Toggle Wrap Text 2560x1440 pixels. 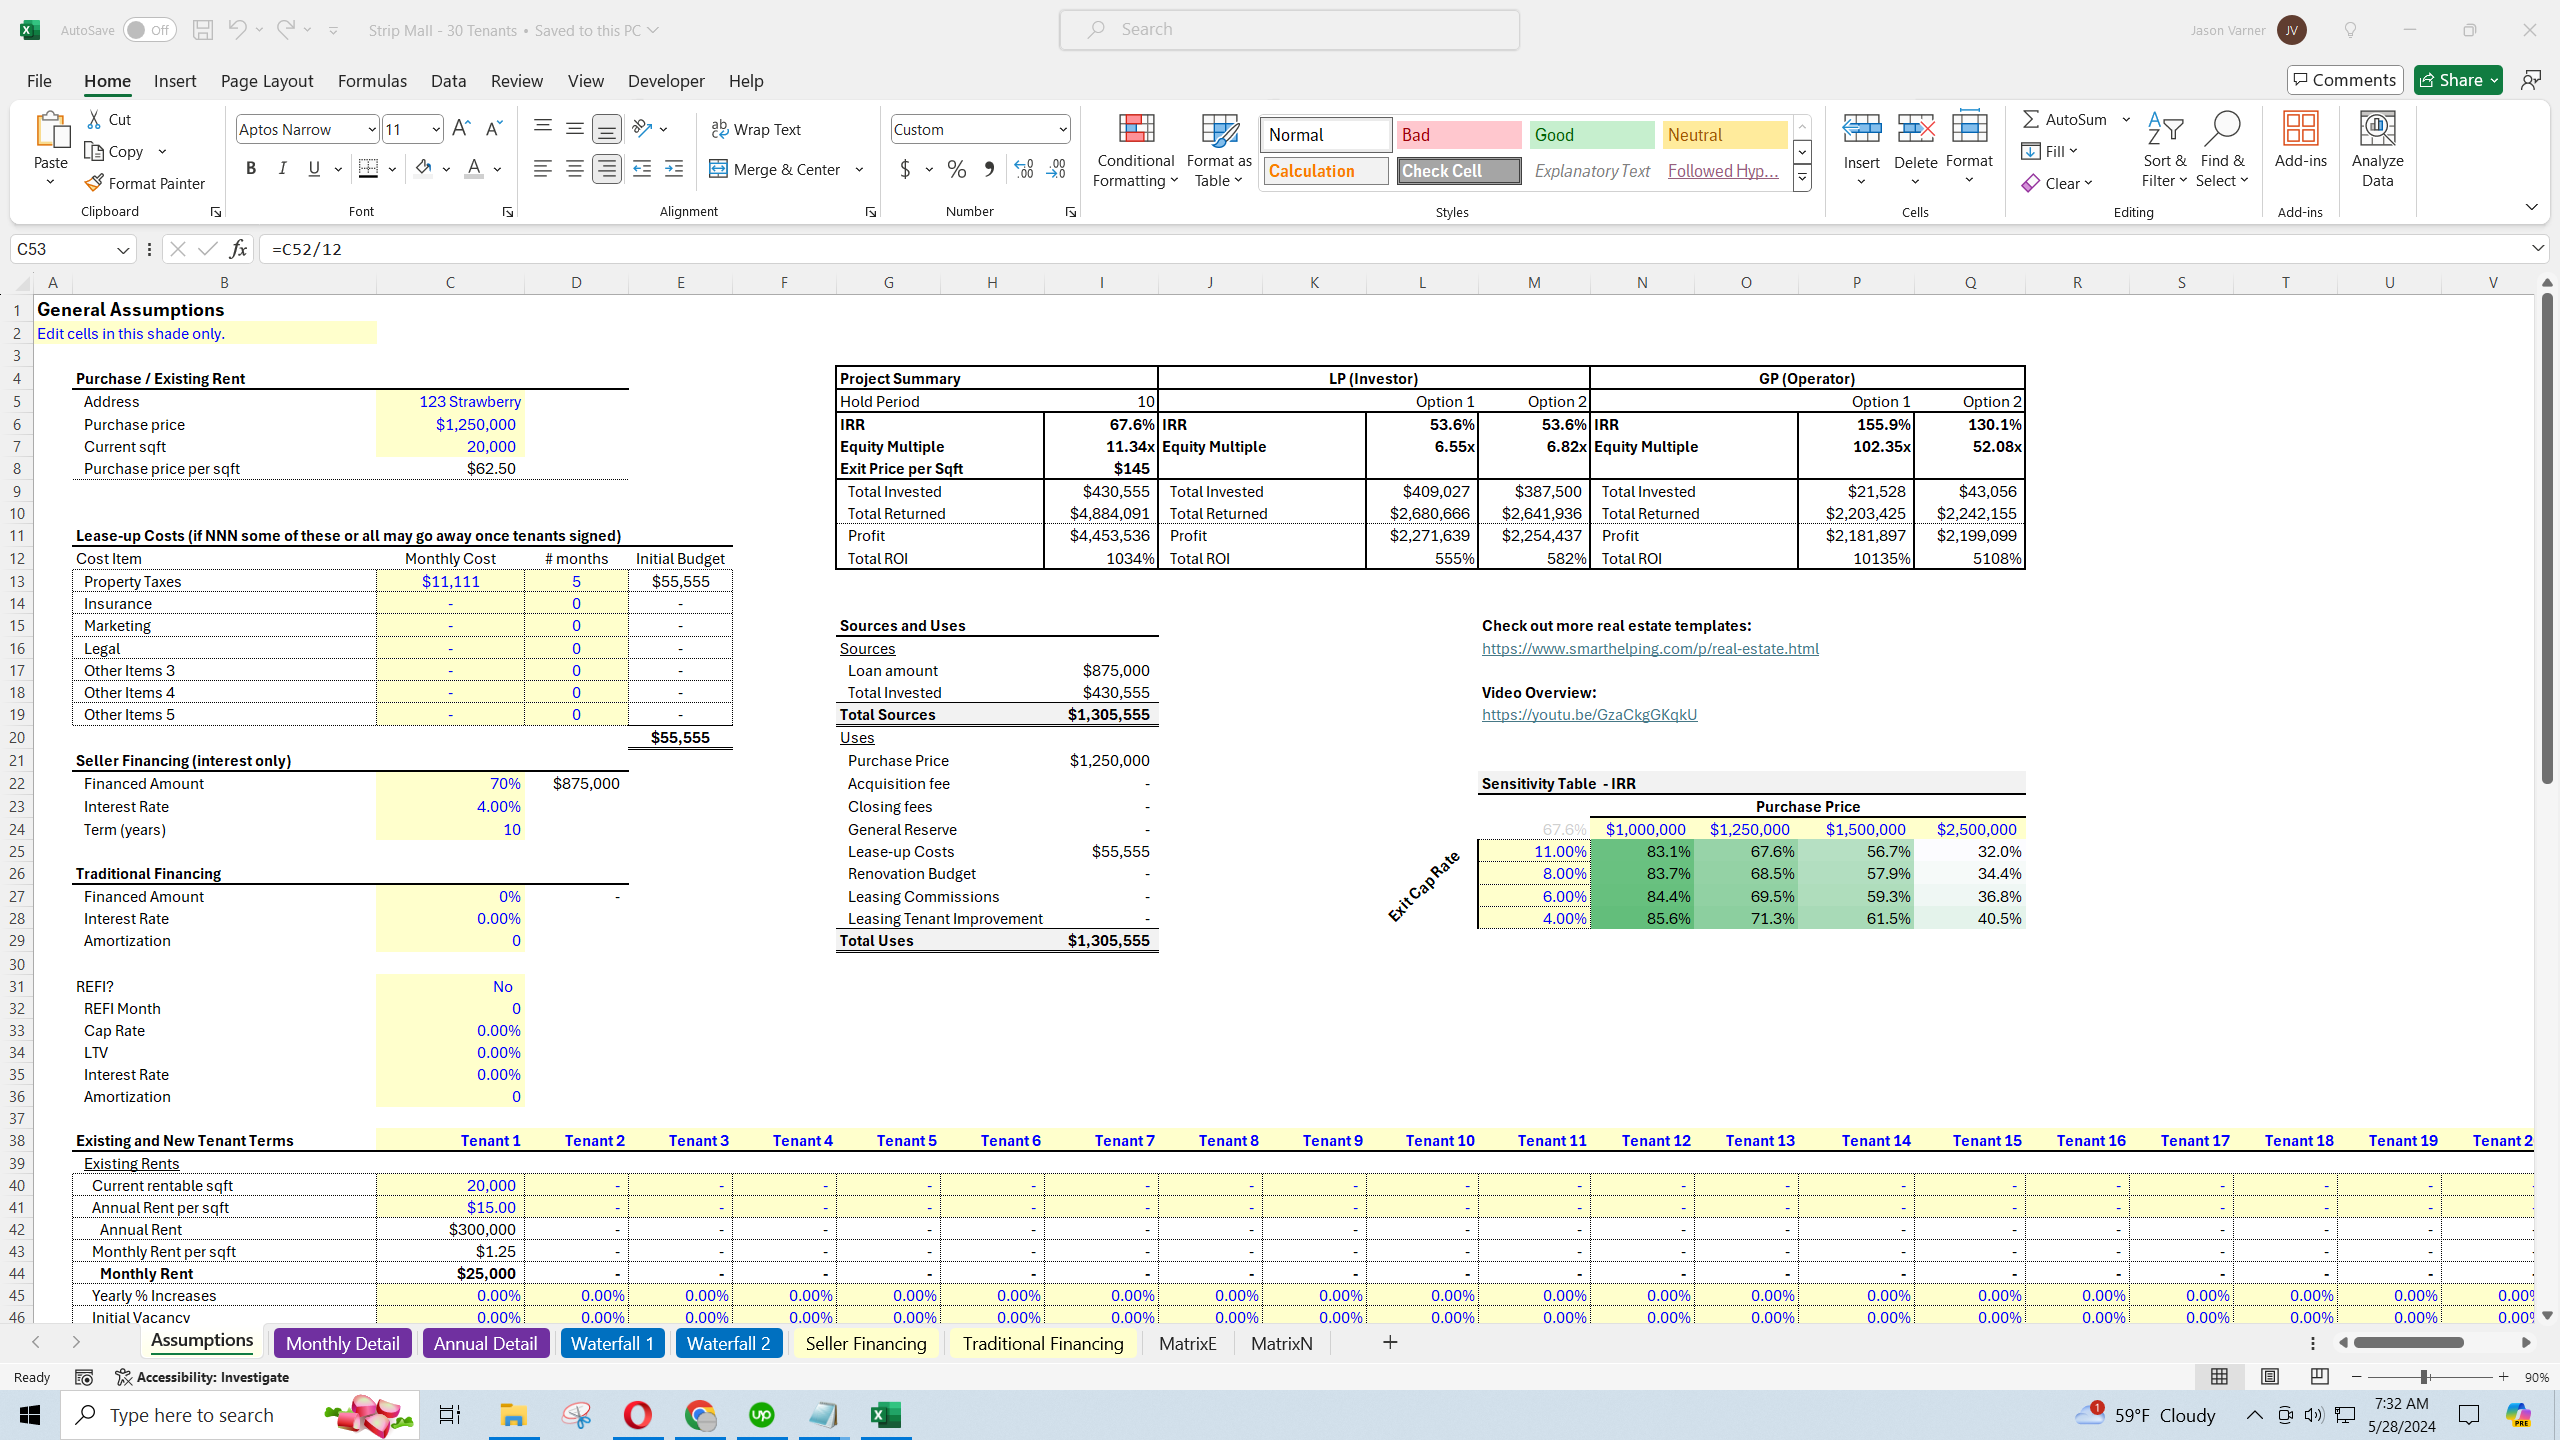tap(756, 129)
